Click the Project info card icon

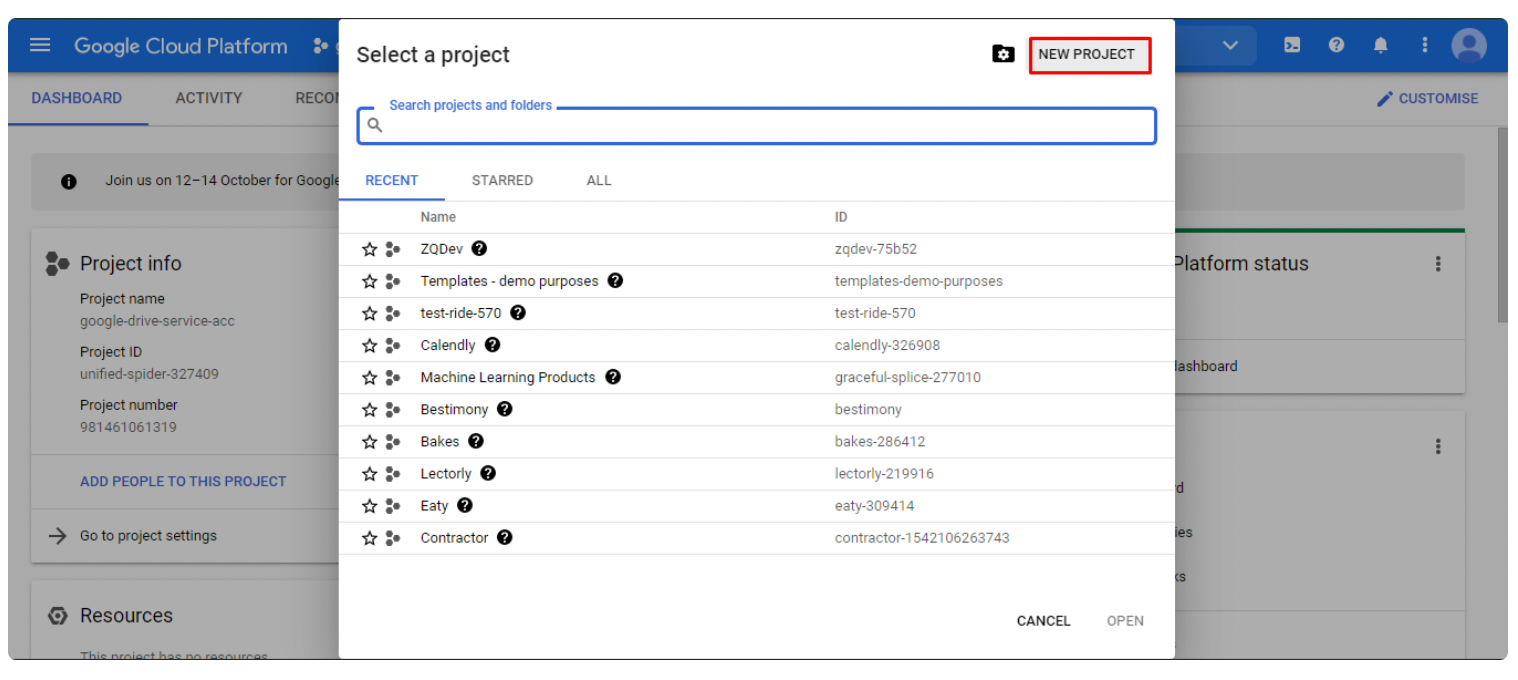(57, 263)
